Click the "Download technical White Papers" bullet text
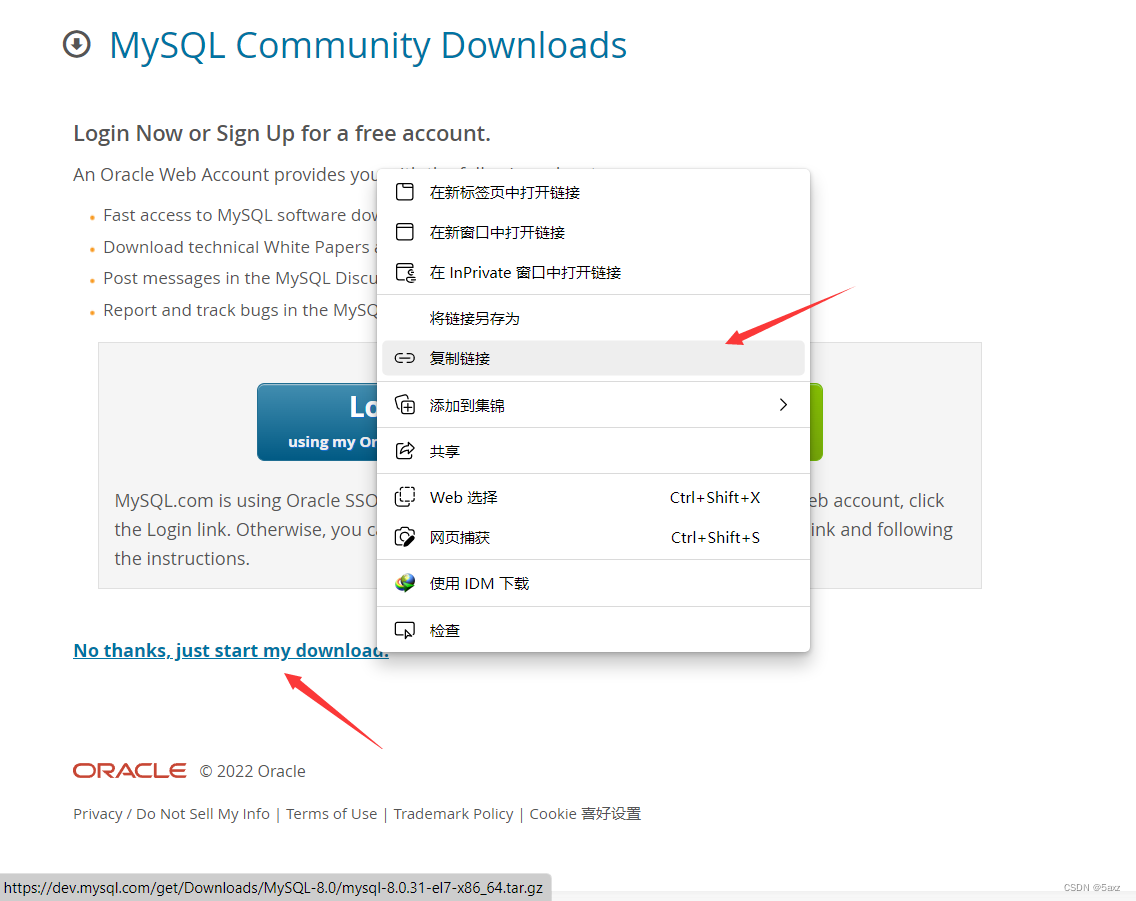This screenshot has height=901, width=1136. (x=240, y=247)
